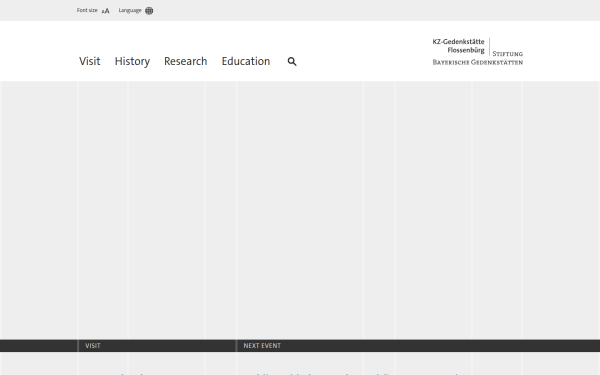Open the History menu

(132, 62)
